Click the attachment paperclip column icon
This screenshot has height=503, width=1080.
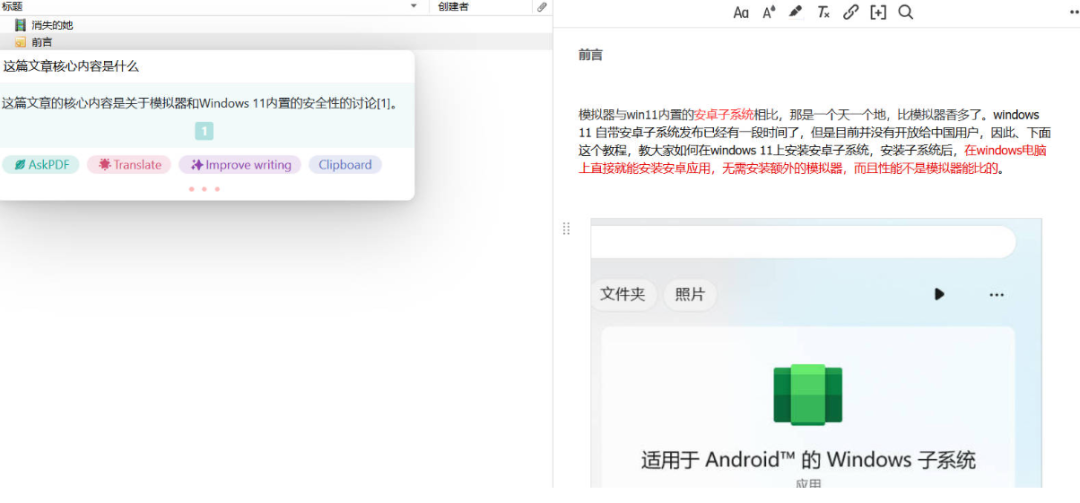coord(542,7)
